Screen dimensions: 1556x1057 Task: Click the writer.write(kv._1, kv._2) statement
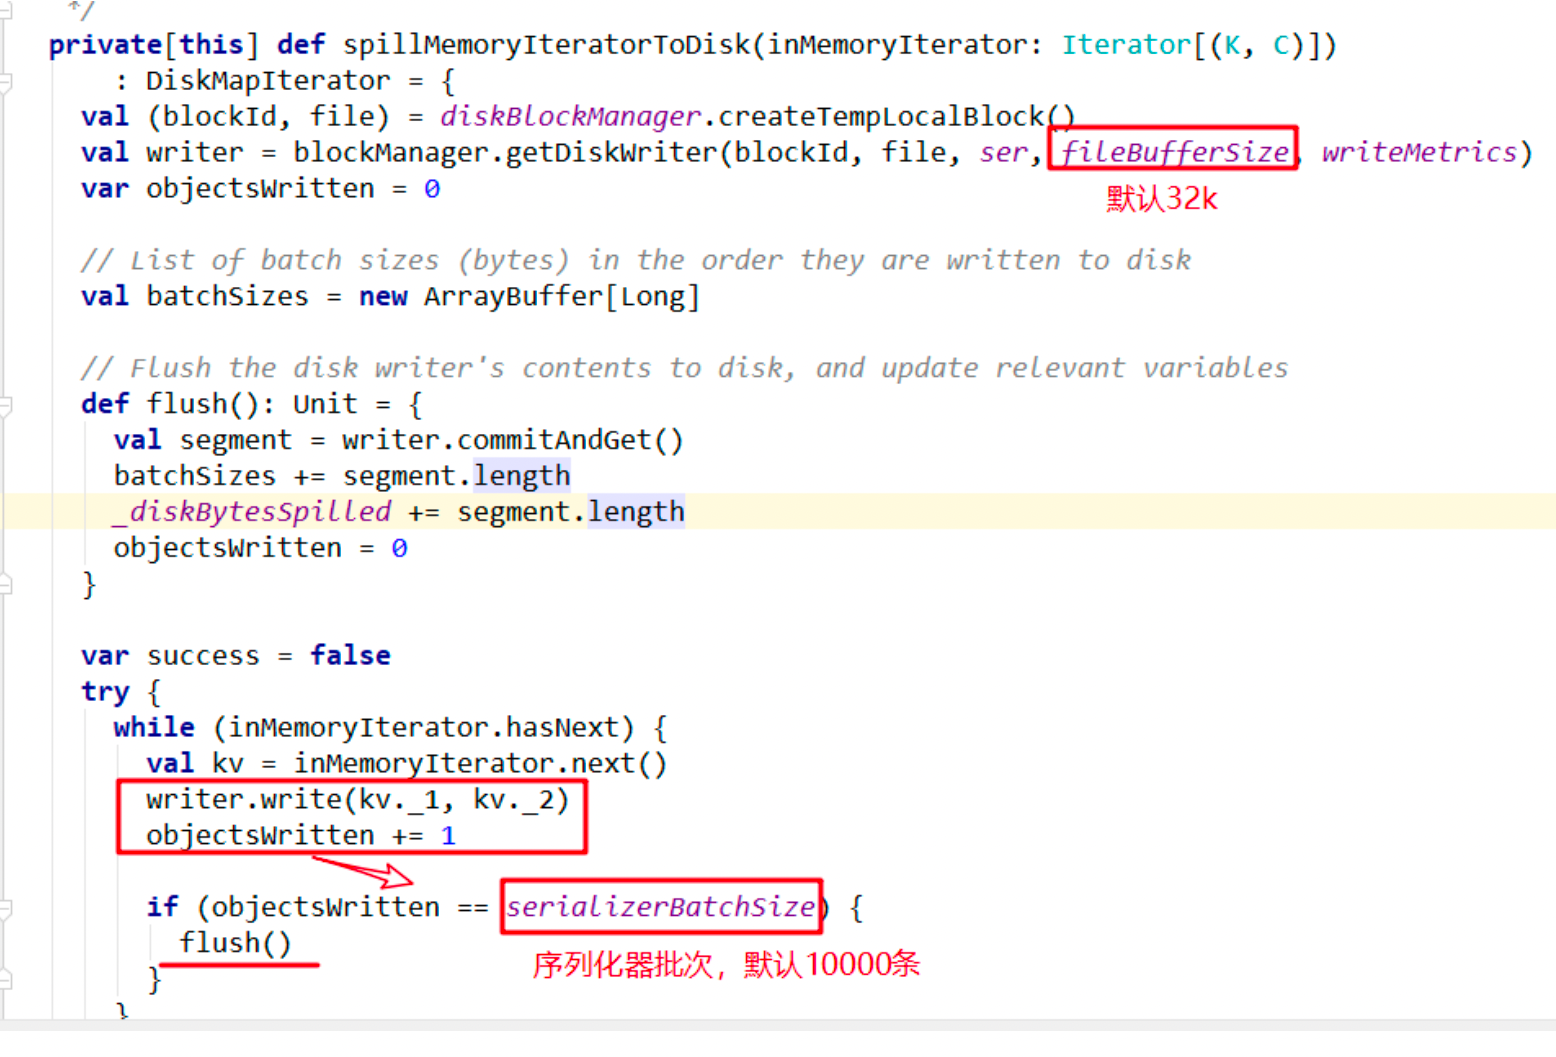[x=356, y=800]
